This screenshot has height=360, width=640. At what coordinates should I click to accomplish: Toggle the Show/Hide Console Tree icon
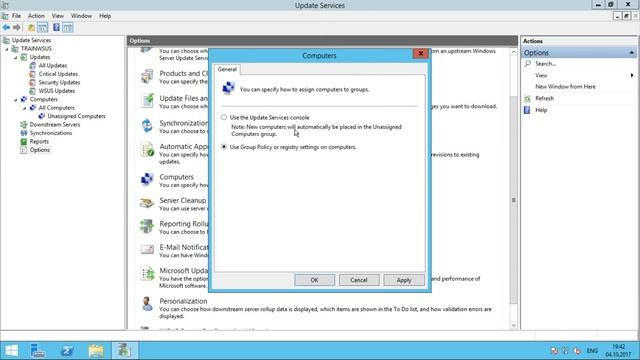point(42,27)
